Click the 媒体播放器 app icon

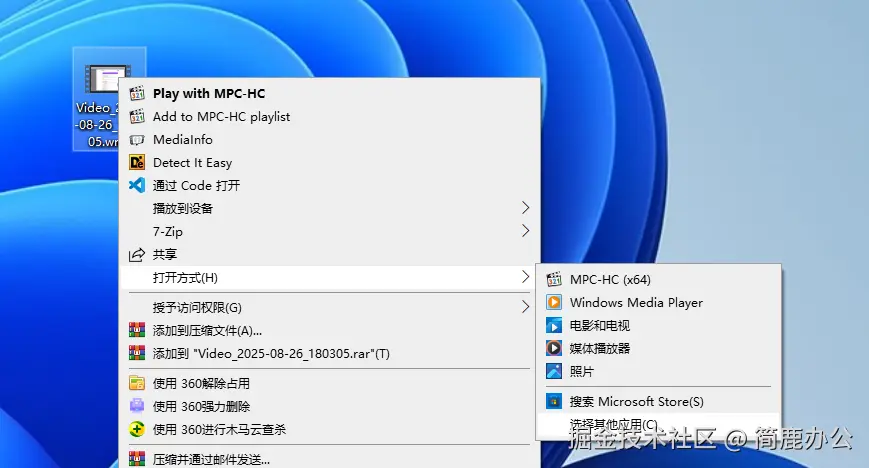[x=554, y=348]
